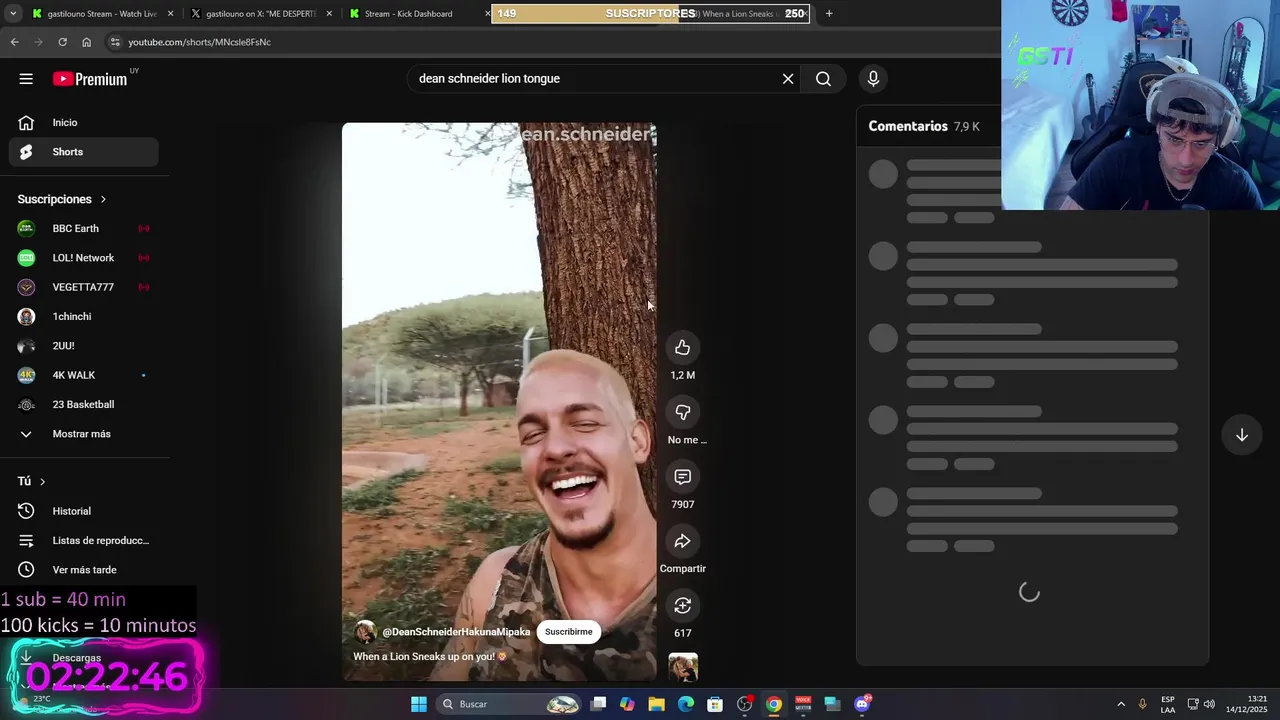This screenshot has height=720, width=1280.
Task: Clear the search box text
Action: click(788, 79)
